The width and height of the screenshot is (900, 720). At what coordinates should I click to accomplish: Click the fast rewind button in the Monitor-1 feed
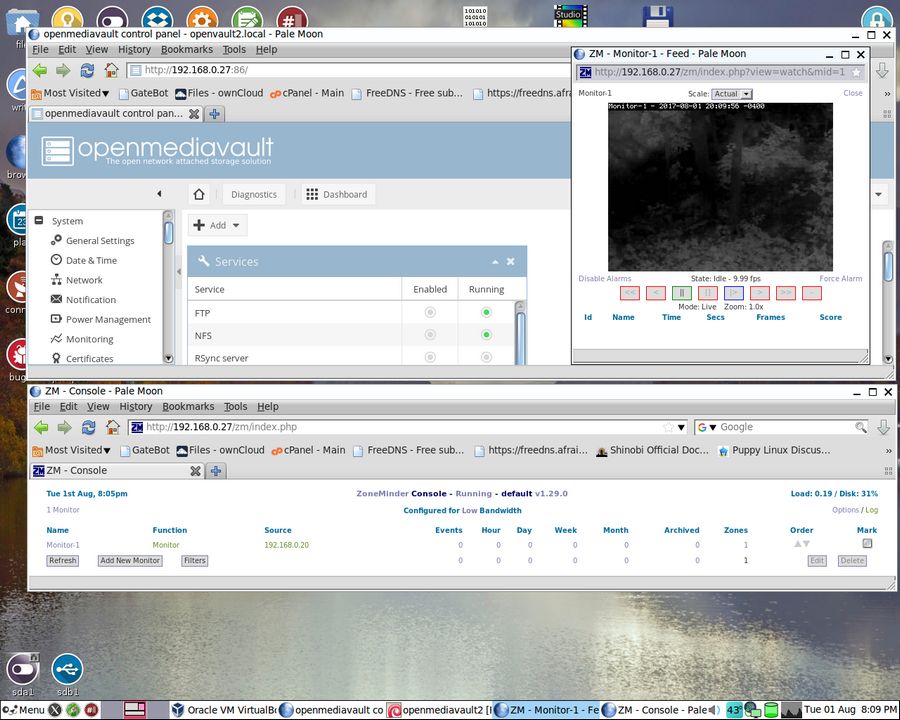[x=630, y=293]
